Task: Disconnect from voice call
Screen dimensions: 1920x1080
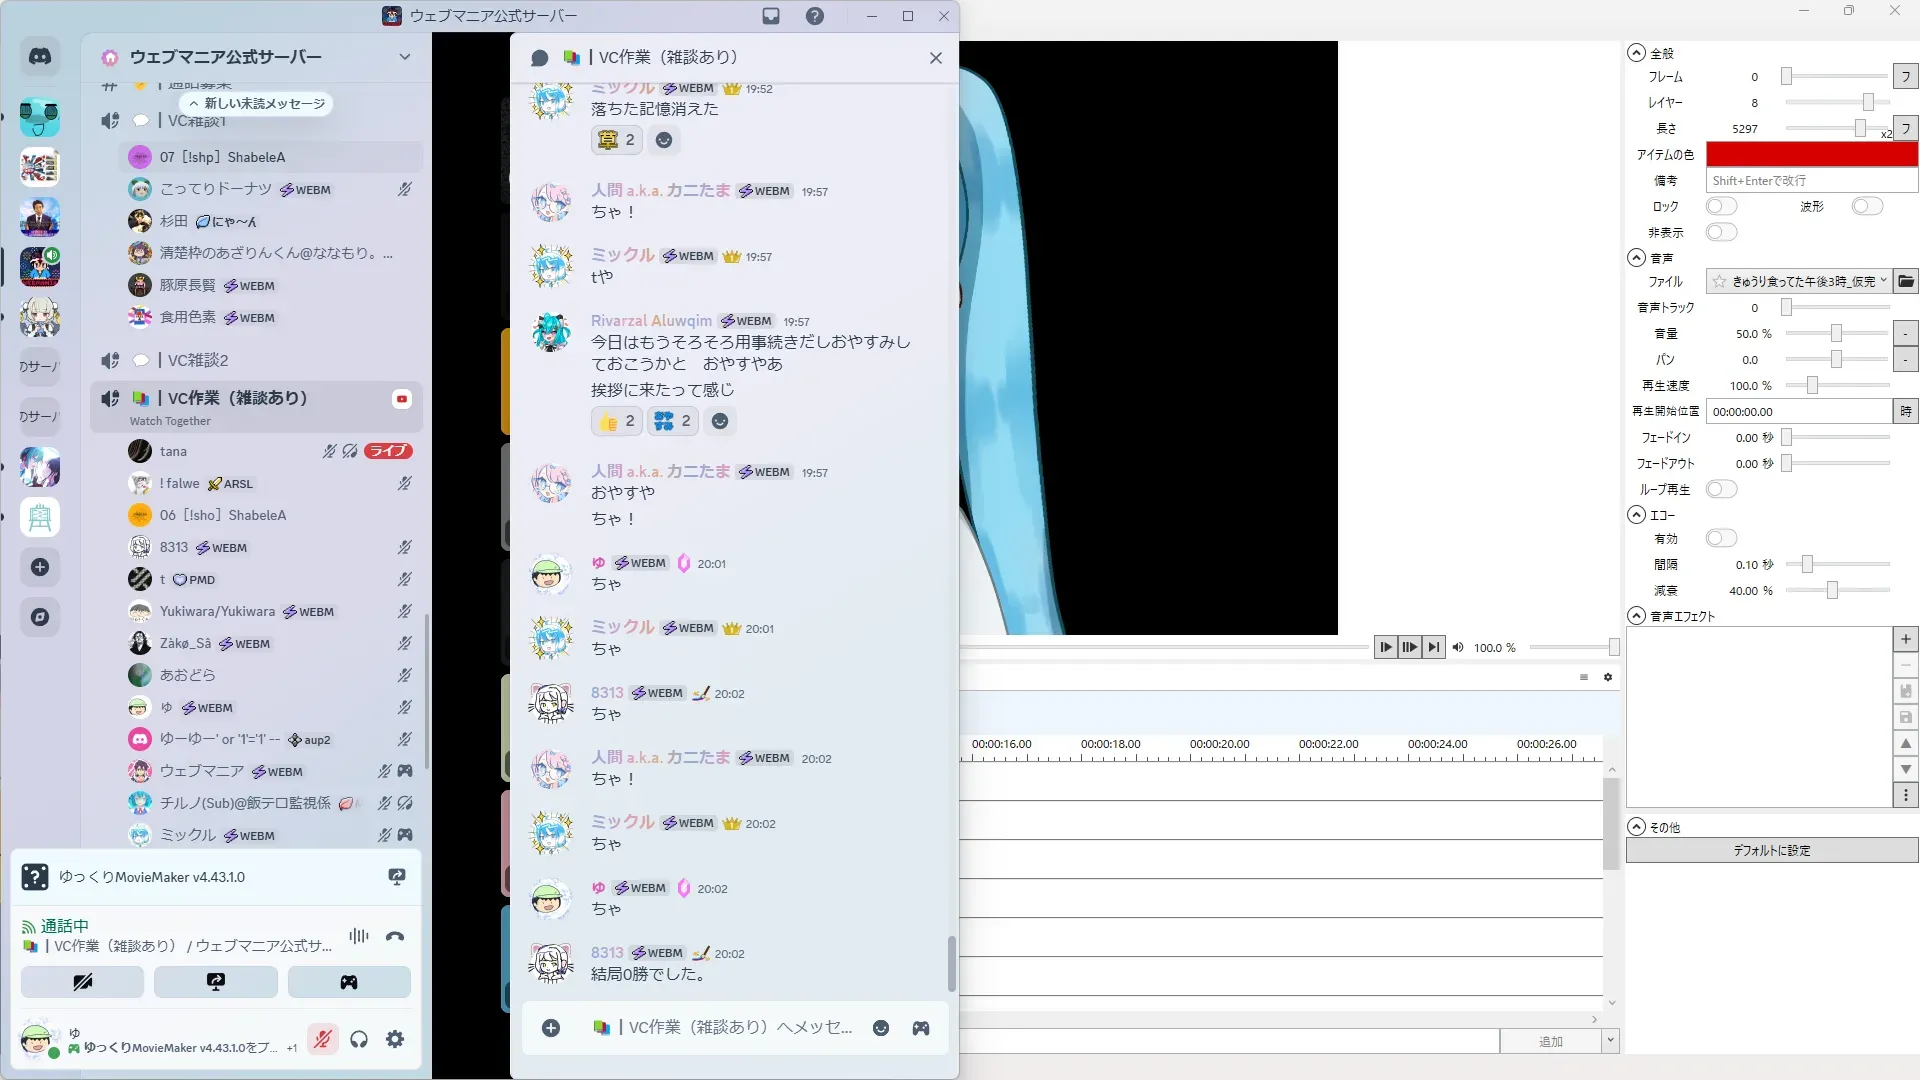Action: pyautogui.click(x=395, y=937)
